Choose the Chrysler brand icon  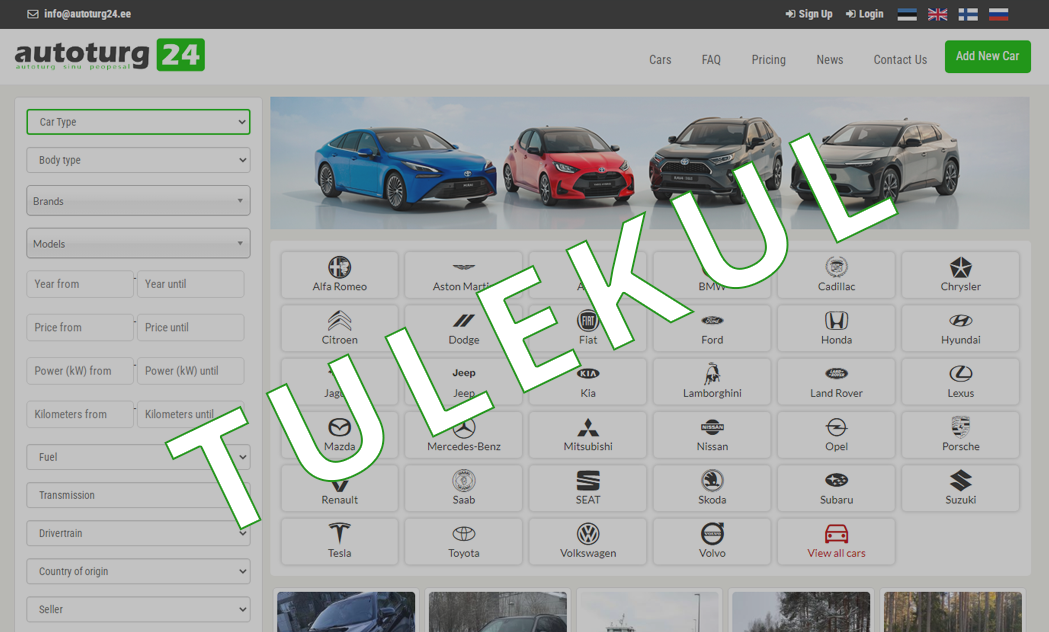tap(960, 267)
